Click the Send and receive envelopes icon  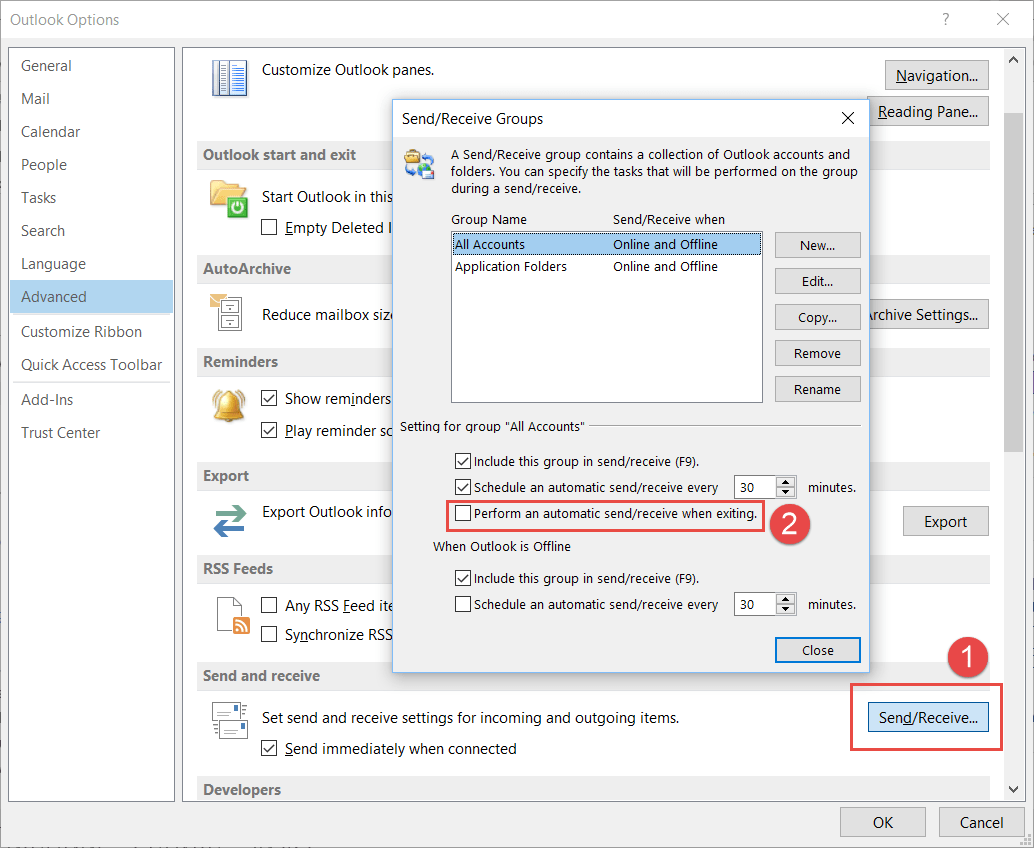(232, 719)
